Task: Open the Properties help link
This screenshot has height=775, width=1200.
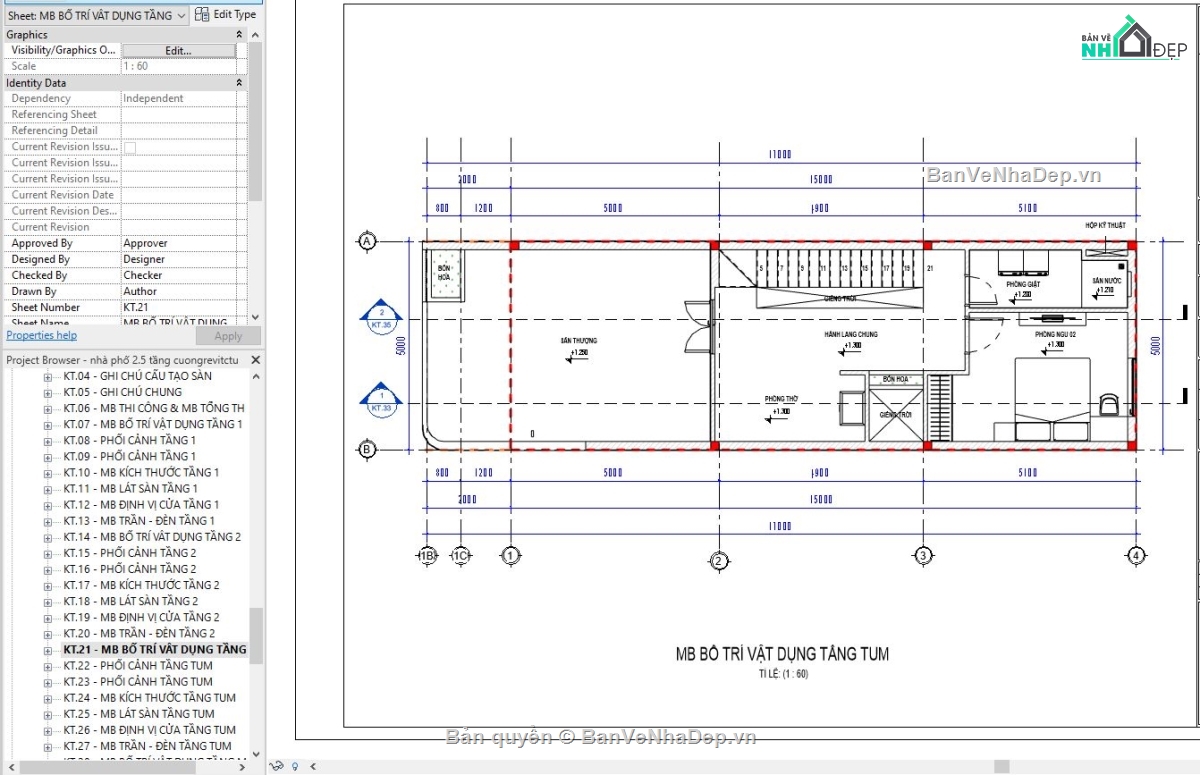Action: pos(41,335)
